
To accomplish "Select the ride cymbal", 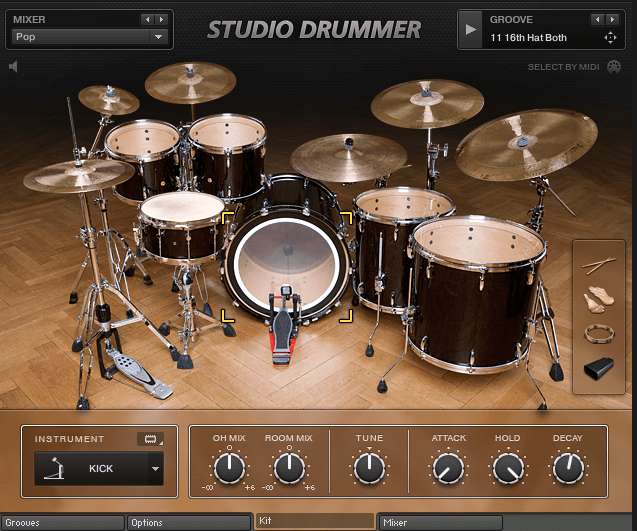I will 349,158.
